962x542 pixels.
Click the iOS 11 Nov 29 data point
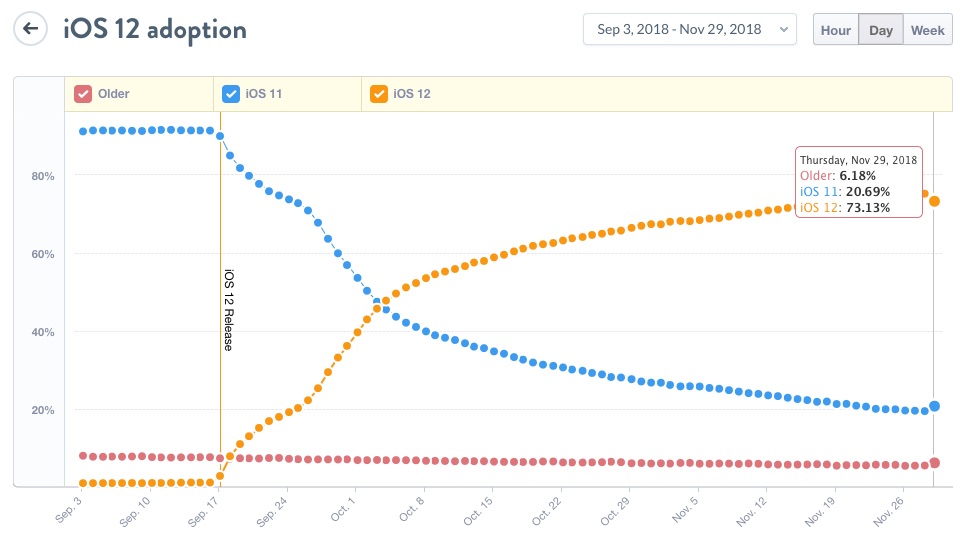(934, 406)
